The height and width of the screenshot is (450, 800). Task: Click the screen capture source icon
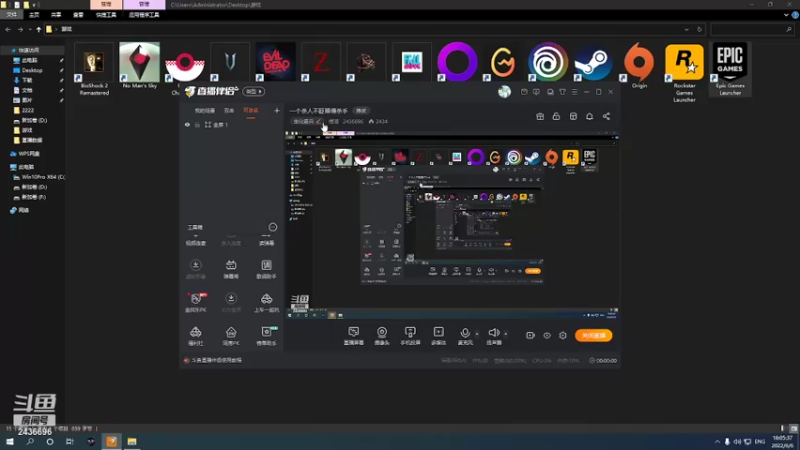(x=354, y=336)
